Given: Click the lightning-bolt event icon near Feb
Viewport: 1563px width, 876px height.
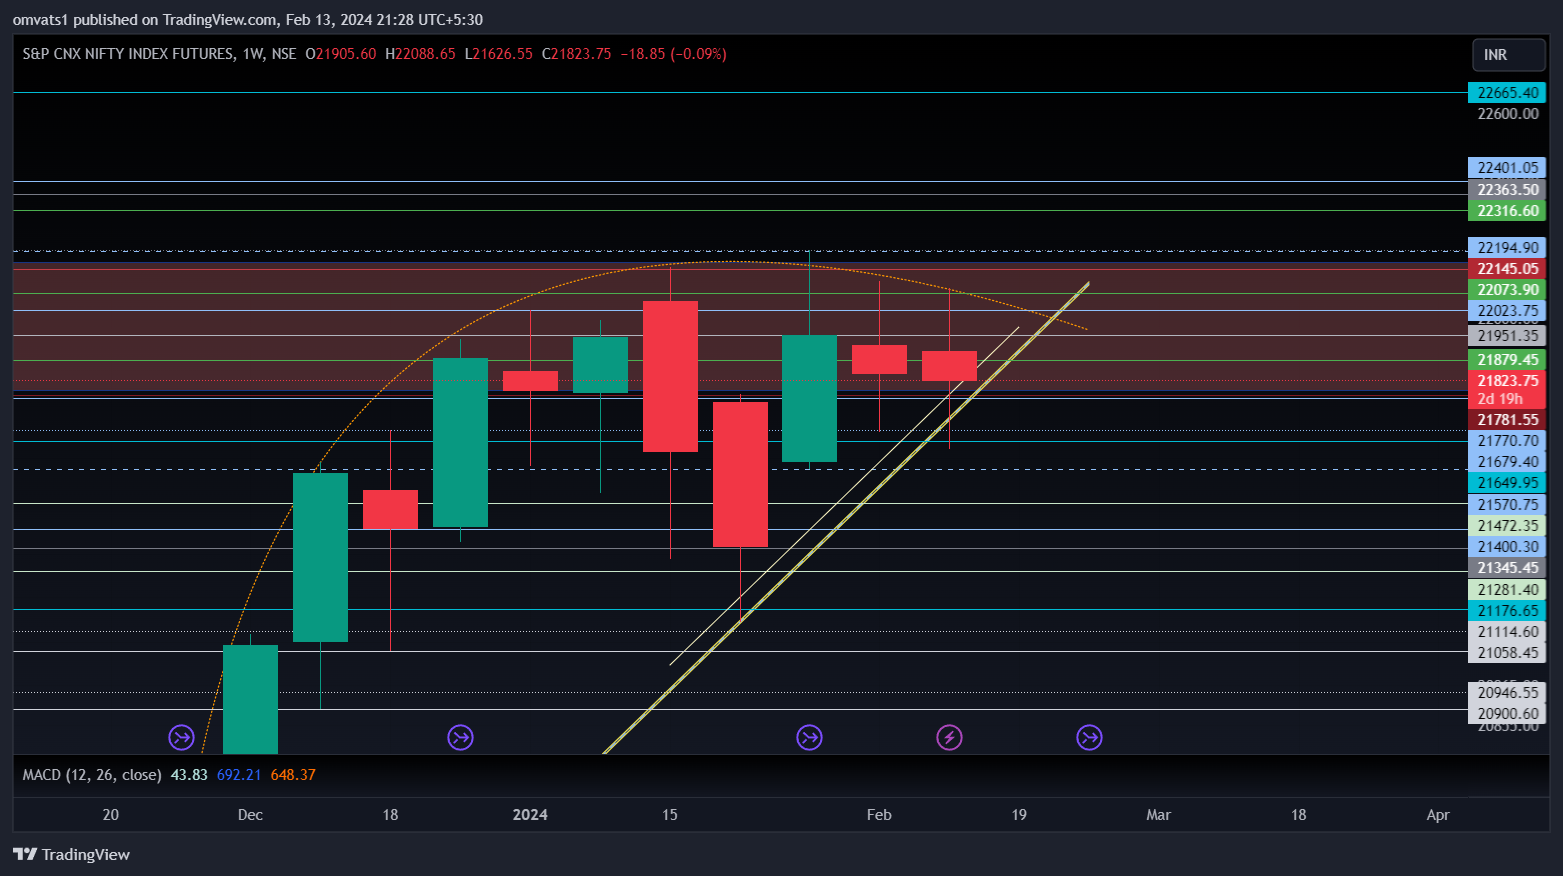Looking at the screenshot, I should 949,738.
